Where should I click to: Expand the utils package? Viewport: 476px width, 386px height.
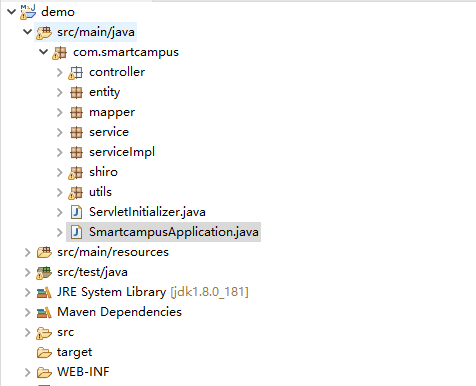tap(60, 192)
